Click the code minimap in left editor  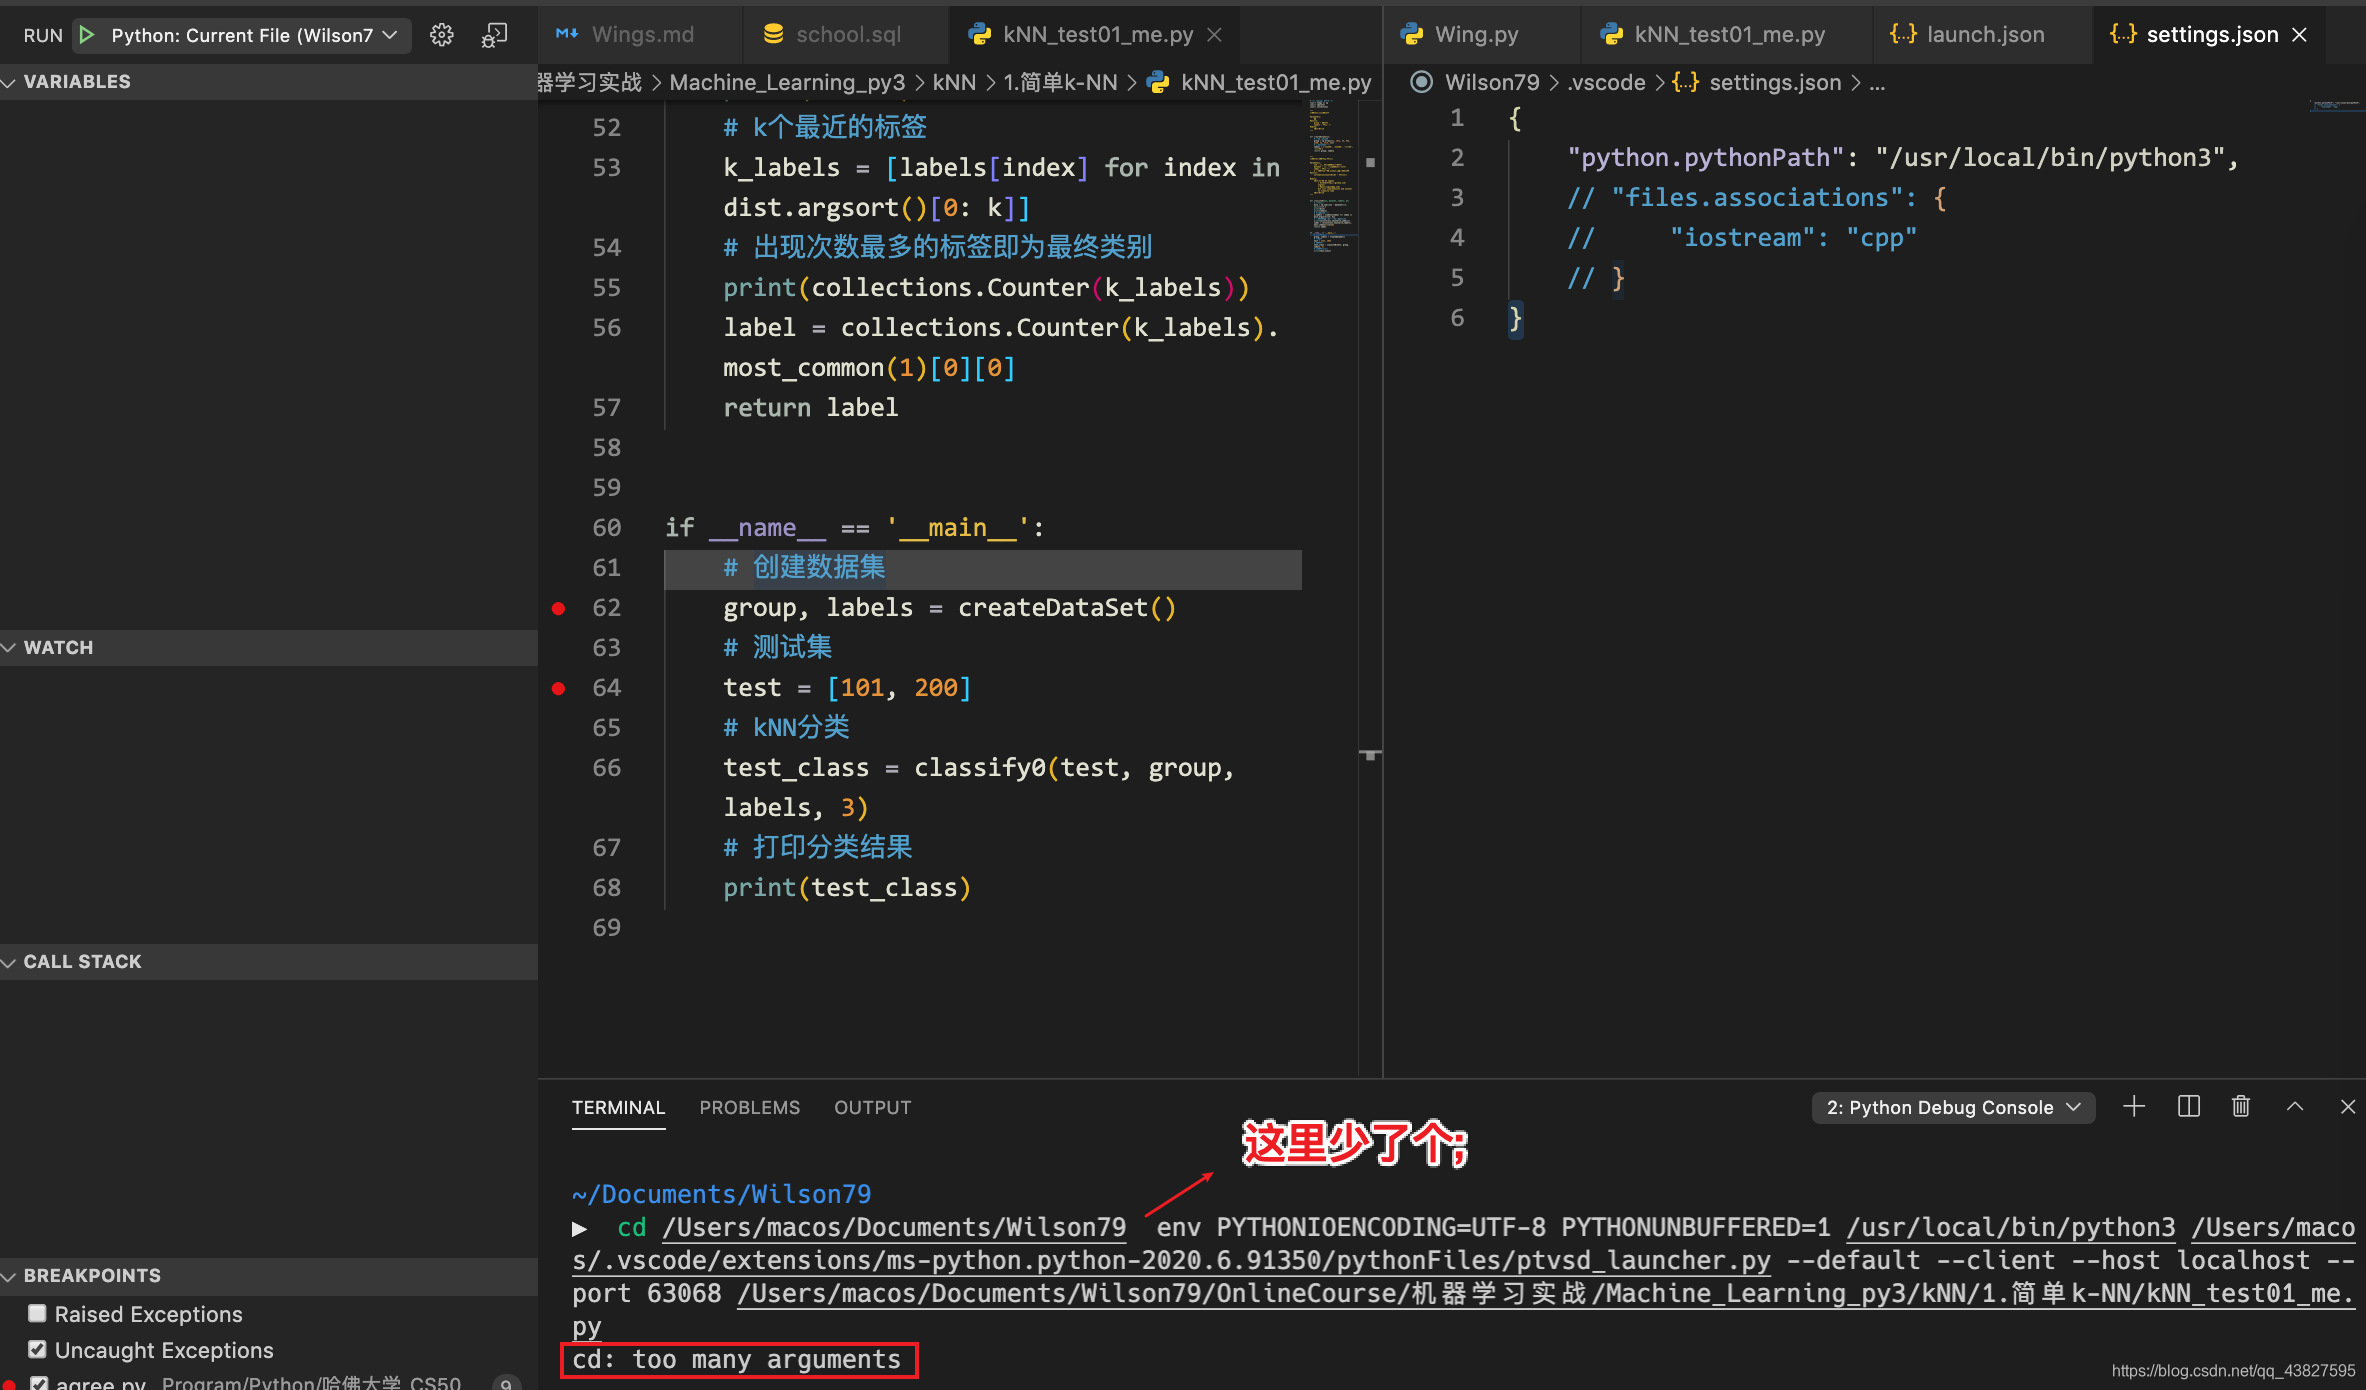click(1330, 175)
